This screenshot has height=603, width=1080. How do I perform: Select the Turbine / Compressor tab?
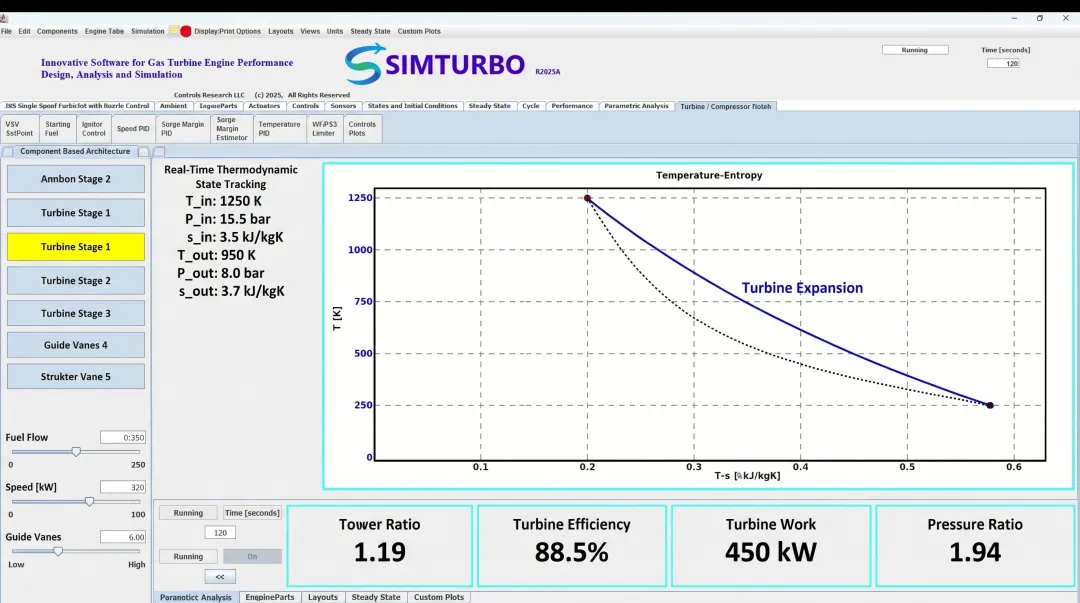coord(726,106)
